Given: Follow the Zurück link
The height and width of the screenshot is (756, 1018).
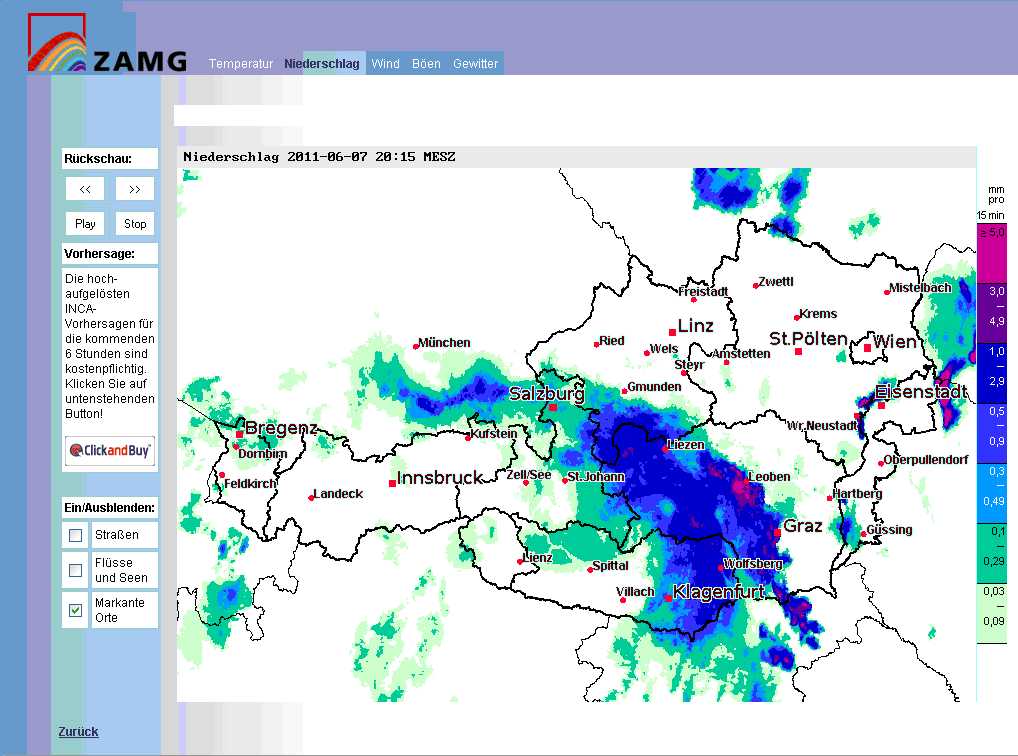Looking at the screenshot, I should point(79,731).
